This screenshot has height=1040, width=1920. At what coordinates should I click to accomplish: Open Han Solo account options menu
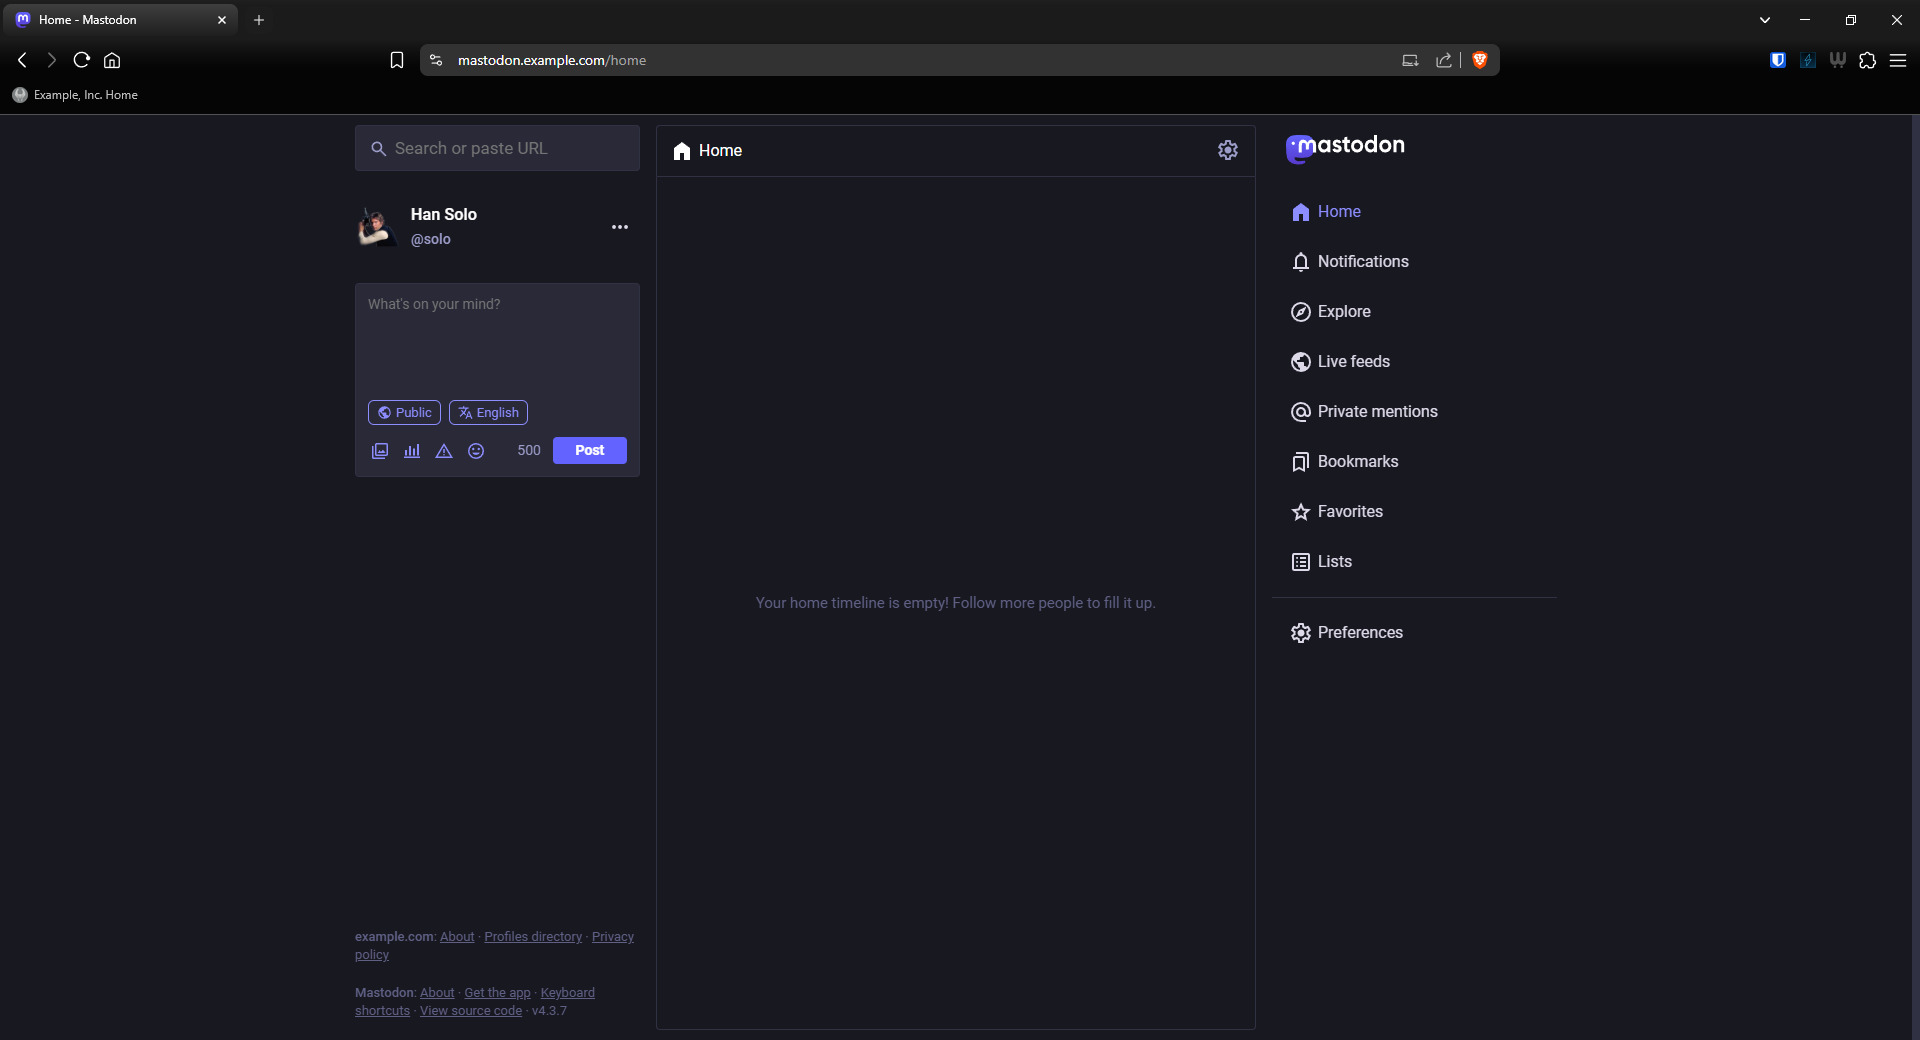click(x=620, y=227)
